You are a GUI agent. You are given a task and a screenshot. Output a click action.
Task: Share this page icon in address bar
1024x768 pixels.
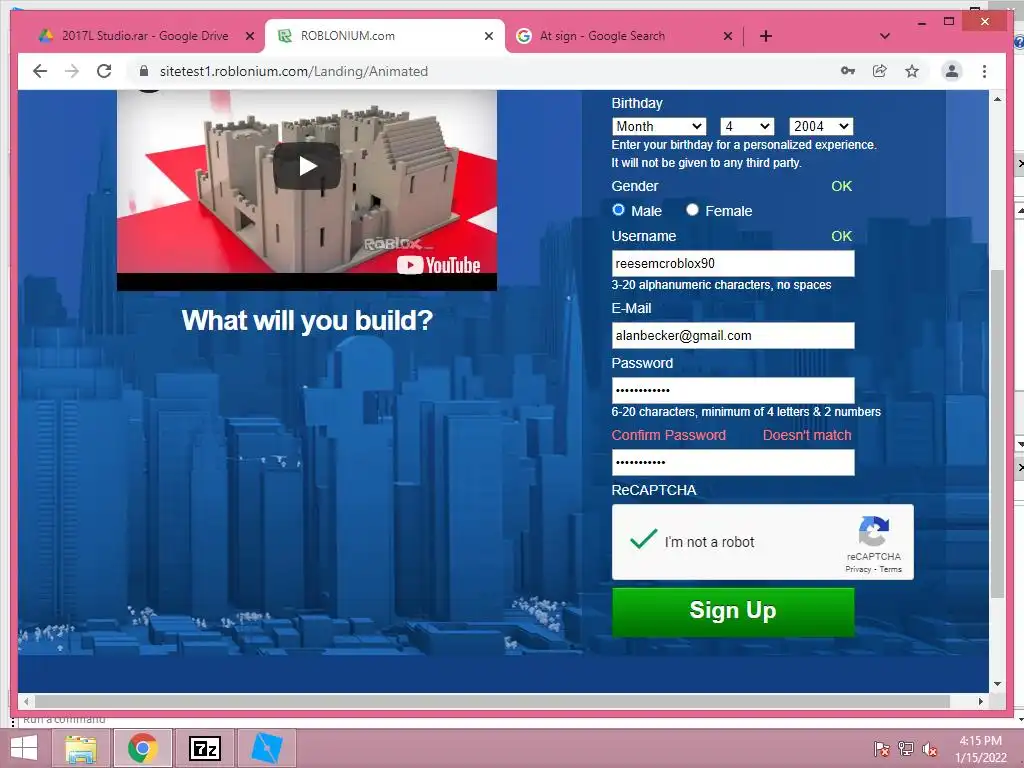point(880,71)
